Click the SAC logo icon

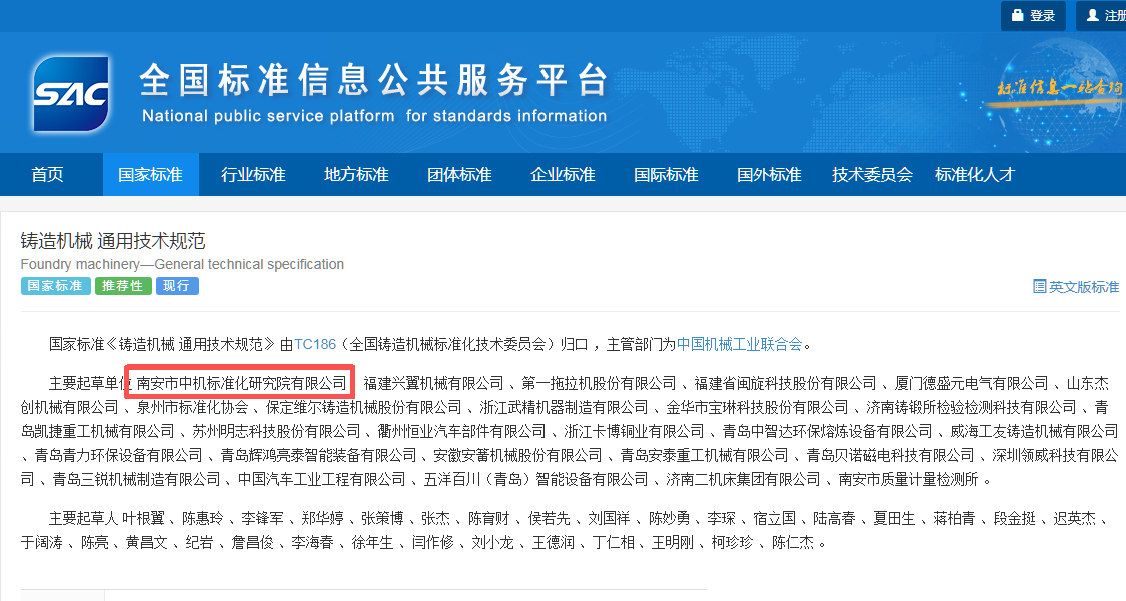[x=70, y=94]
